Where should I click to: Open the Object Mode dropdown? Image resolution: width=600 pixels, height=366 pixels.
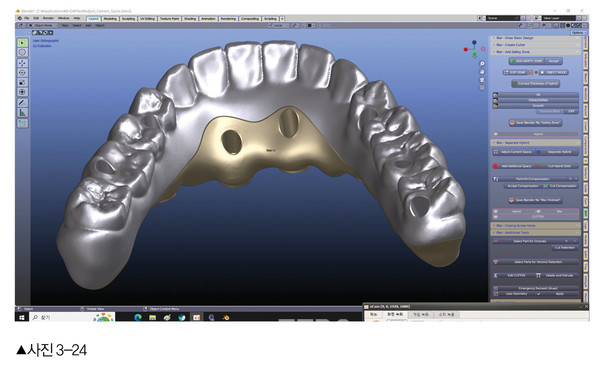[43, 25]
